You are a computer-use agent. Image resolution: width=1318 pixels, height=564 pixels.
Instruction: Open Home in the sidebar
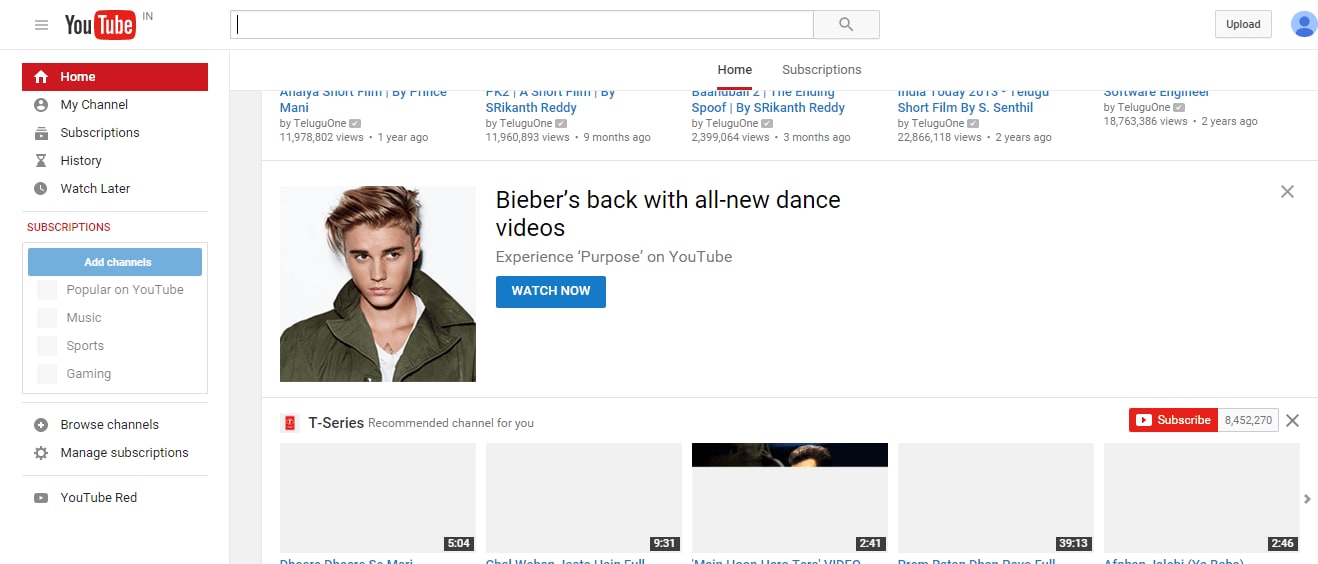pyautogui.click(x=115, y=77)
